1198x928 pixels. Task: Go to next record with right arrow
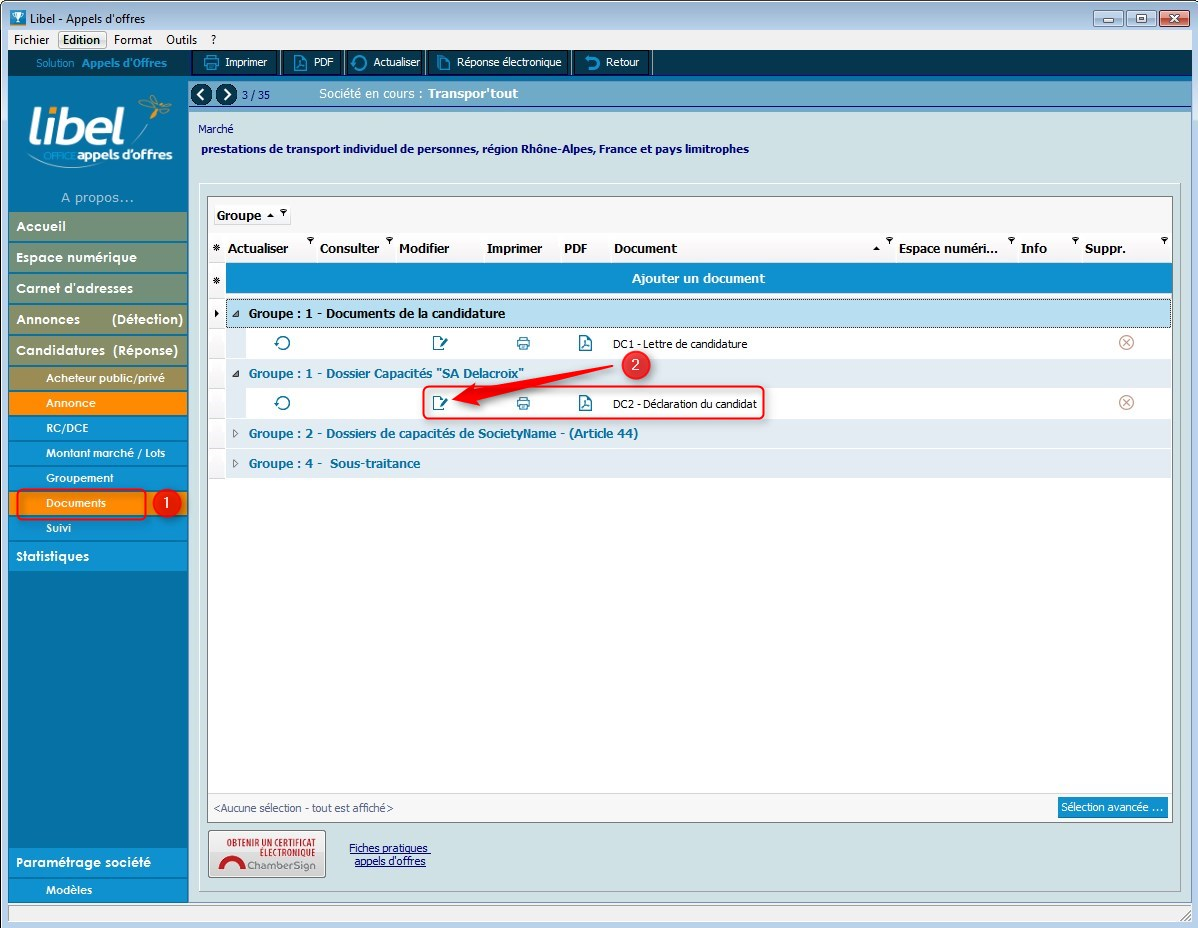point(226,94)
